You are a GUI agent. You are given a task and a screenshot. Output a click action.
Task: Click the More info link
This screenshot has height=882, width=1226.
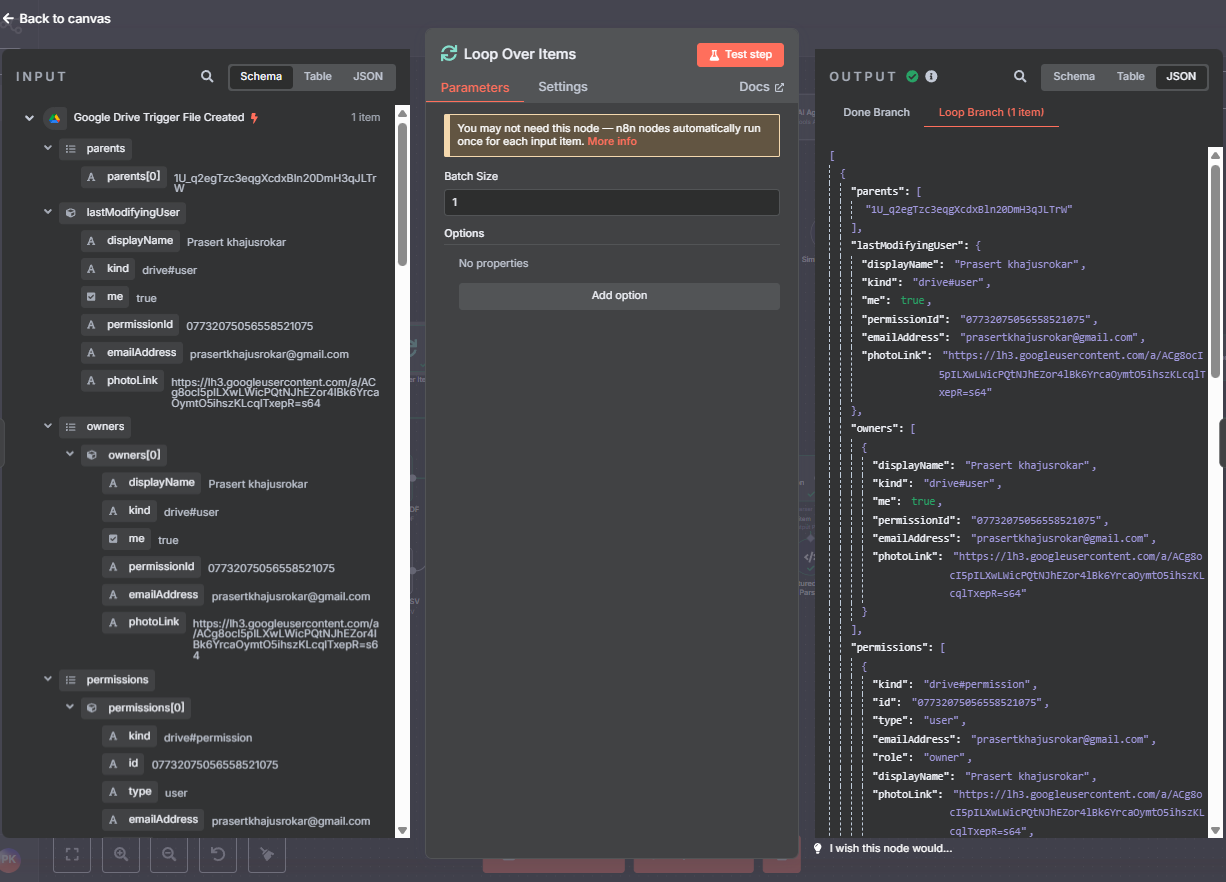612,142
